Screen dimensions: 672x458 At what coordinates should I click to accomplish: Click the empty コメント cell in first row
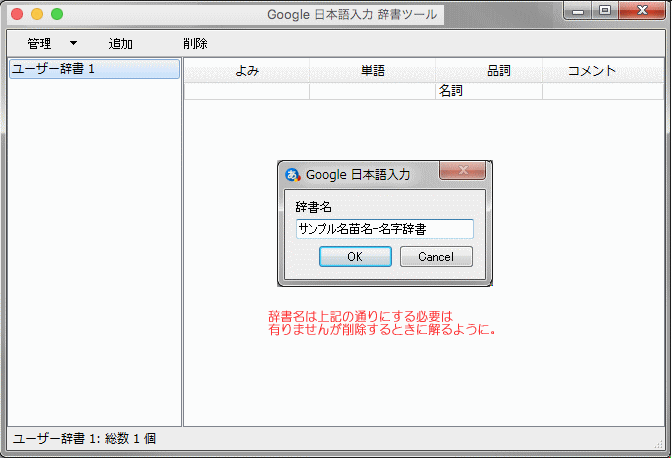(x=603, y=91)
